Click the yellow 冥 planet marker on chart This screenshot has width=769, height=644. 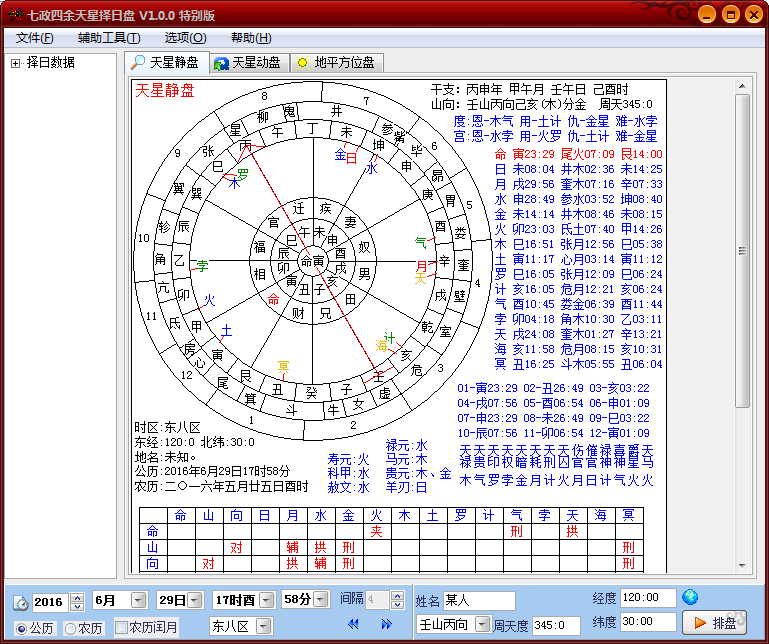coord(283,366)
